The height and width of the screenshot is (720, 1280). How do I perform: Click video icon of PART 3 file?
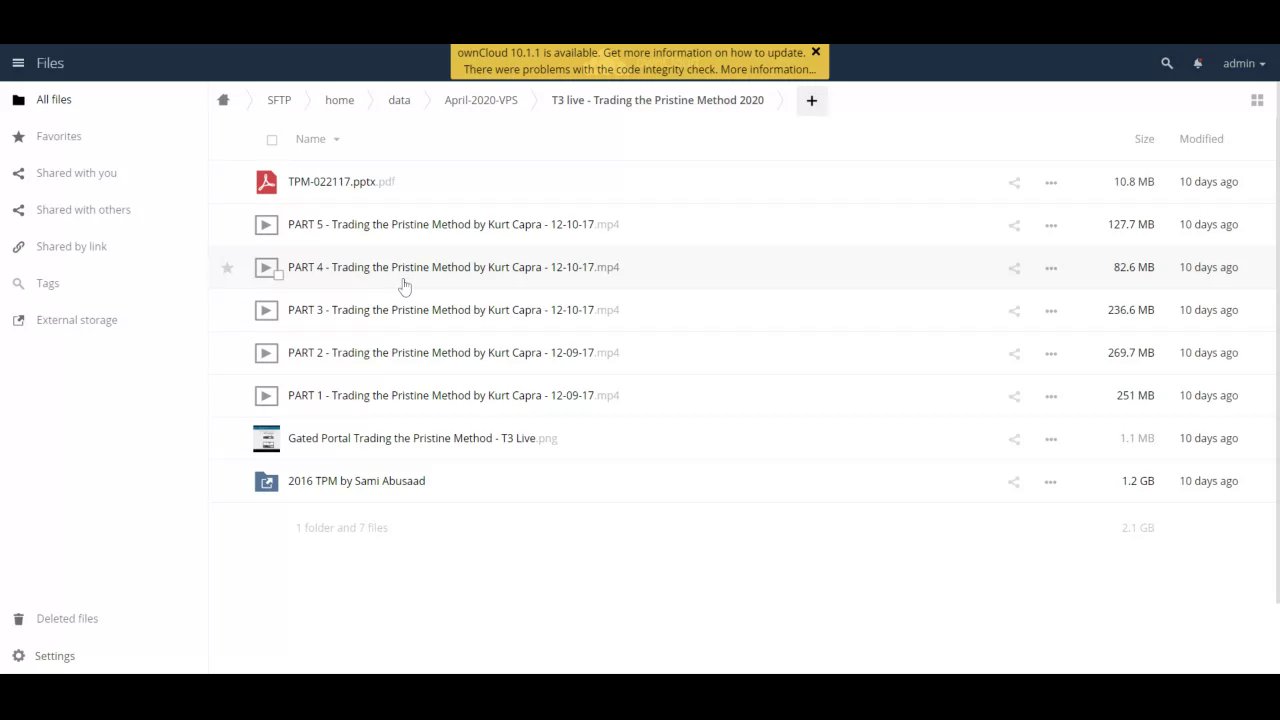(x=266, y=310)
